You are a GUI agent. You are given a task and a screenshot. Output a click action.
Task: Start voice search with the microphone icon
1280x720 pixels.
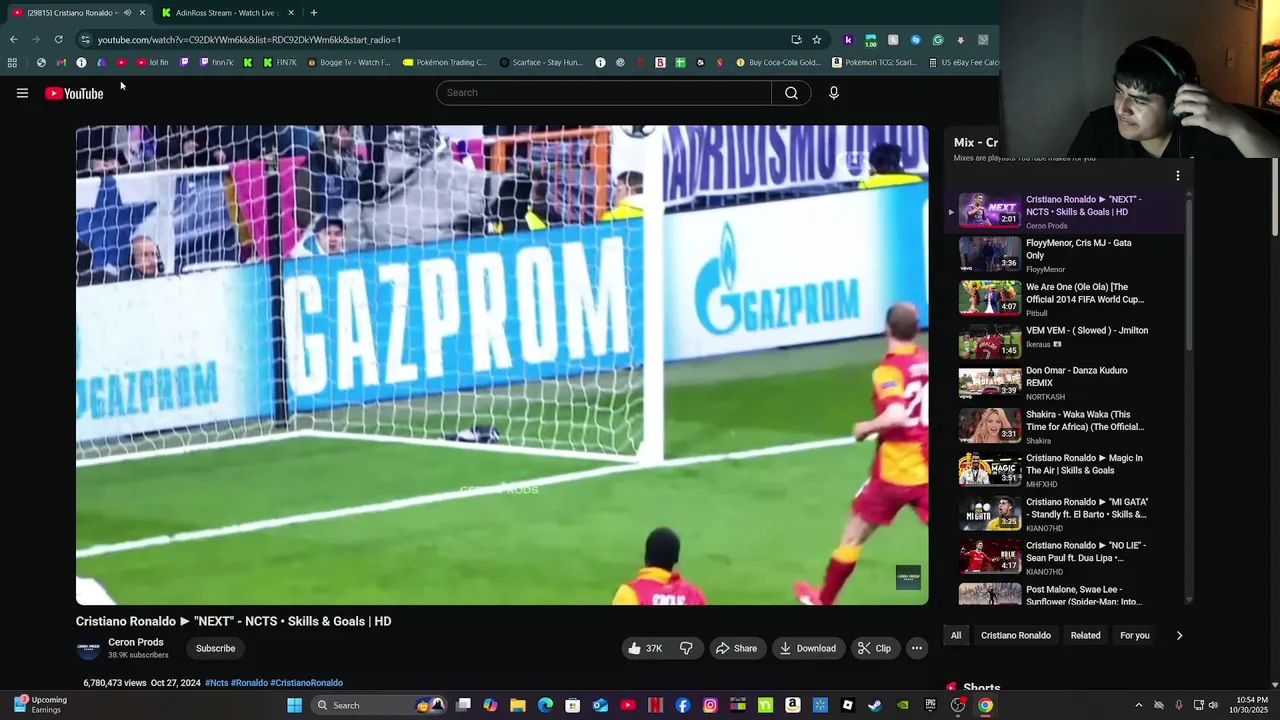[x=834, y=93]
